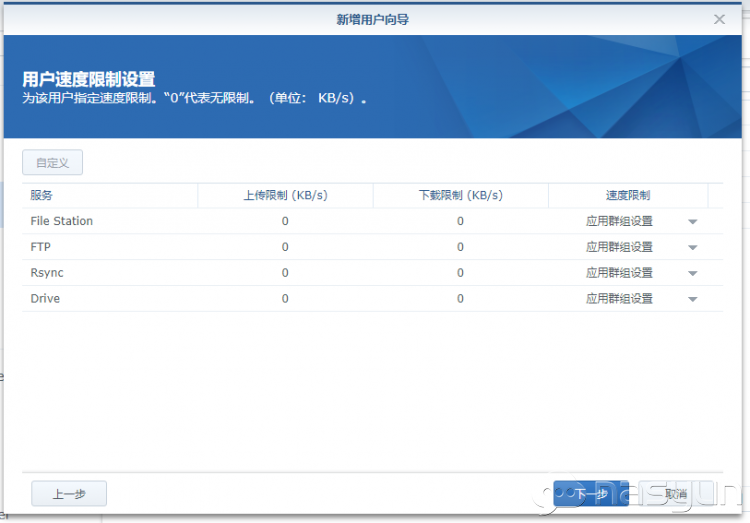
Task: Click File Station upload limit value
Action: coord(285,221)
